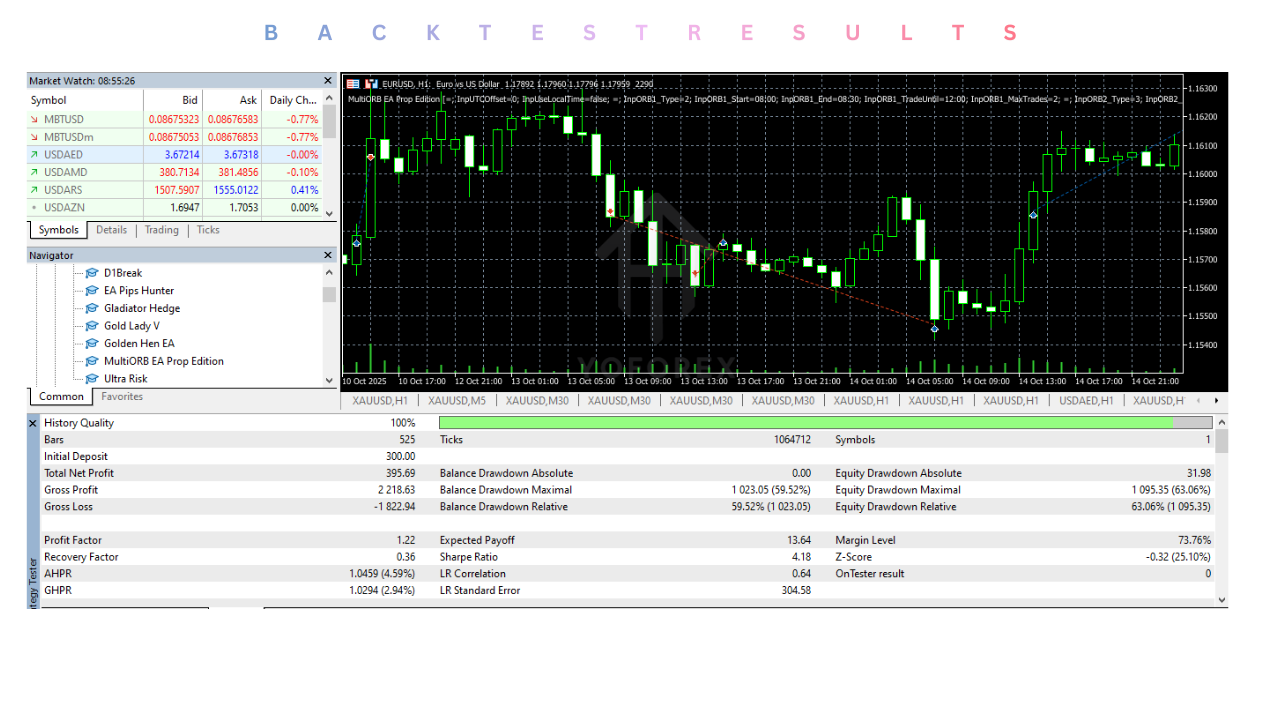This screenshot has height=720, width=1280.
Task: Open the Details tab in Market Watch
Action: click(111, 230)
